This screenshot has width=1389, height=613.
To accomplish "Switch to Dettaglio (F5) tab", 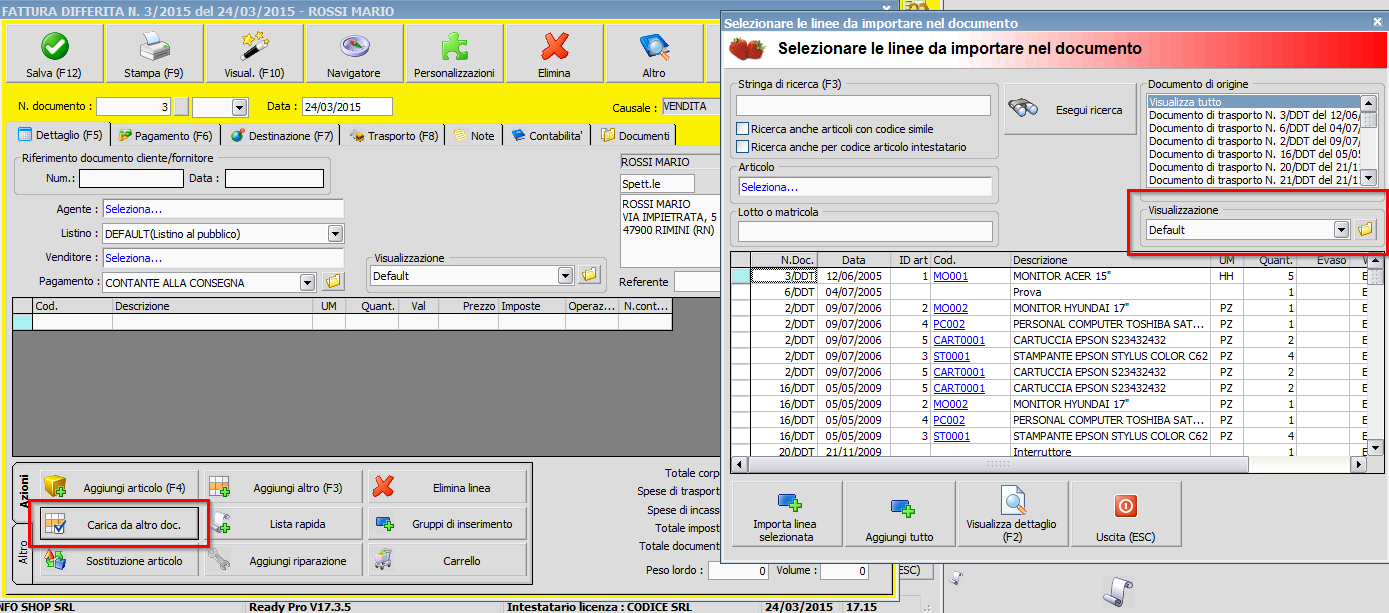I will tap(62, 135).
